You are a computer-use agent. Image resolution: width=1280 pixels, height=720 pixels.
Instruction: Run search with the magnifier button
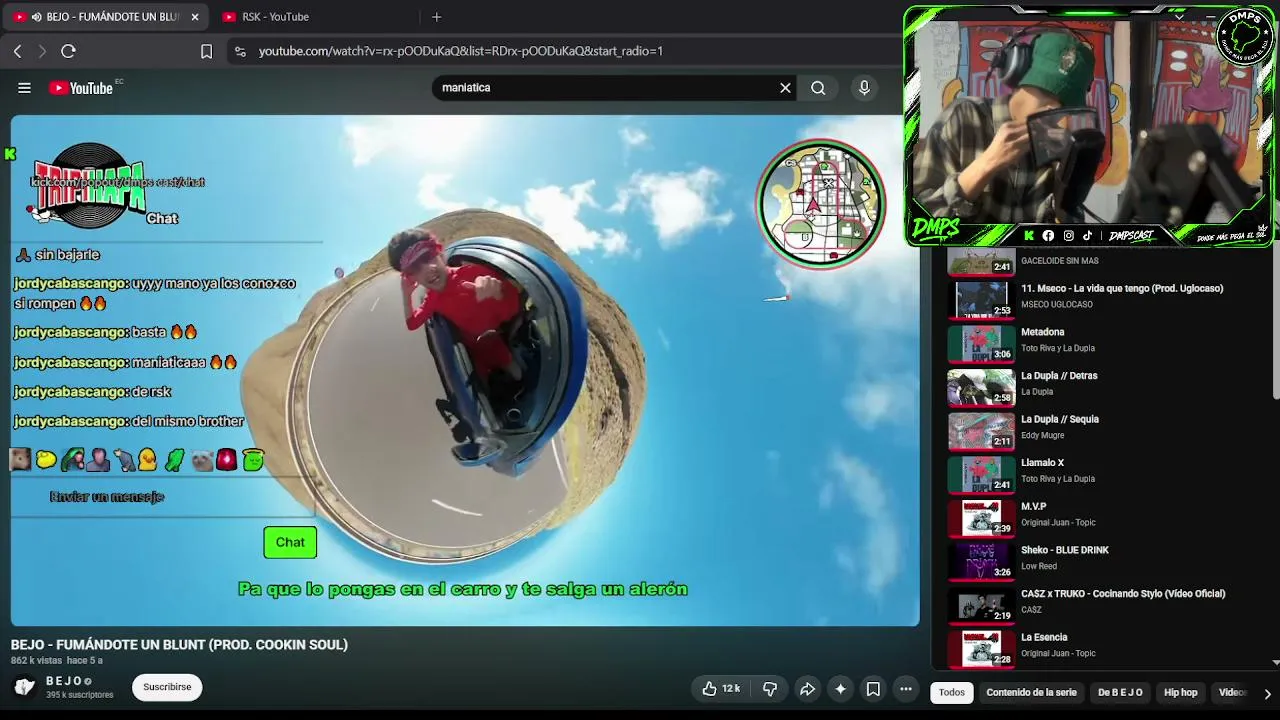pos(818,88)
